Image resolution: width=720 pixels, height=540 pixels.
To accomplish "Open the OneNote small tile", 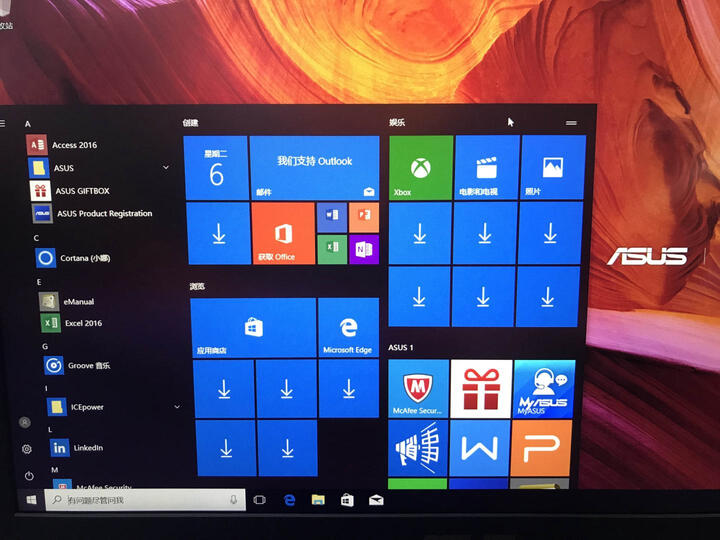I will tap(364, 248).
